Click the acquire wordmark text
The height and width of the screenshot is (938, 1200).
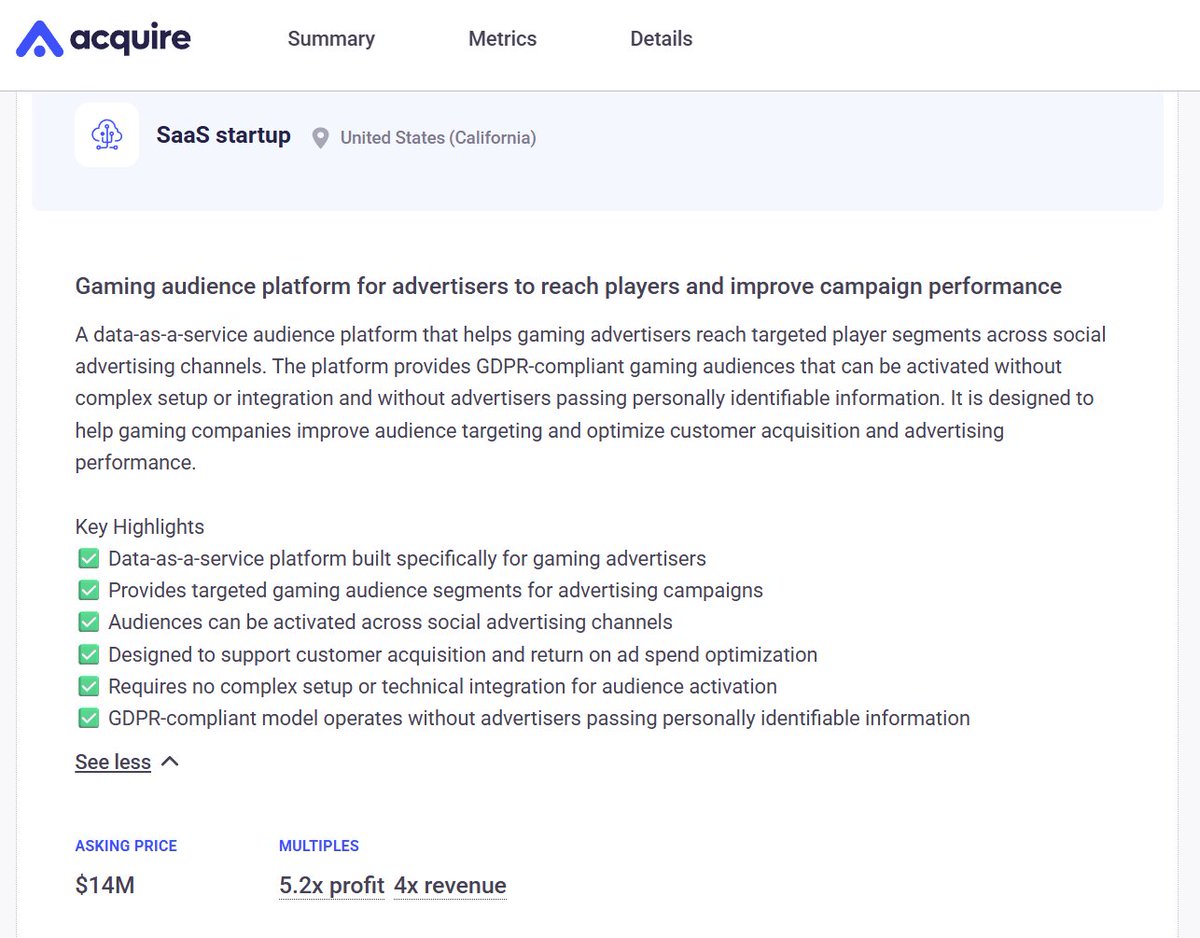coord(131,40)
